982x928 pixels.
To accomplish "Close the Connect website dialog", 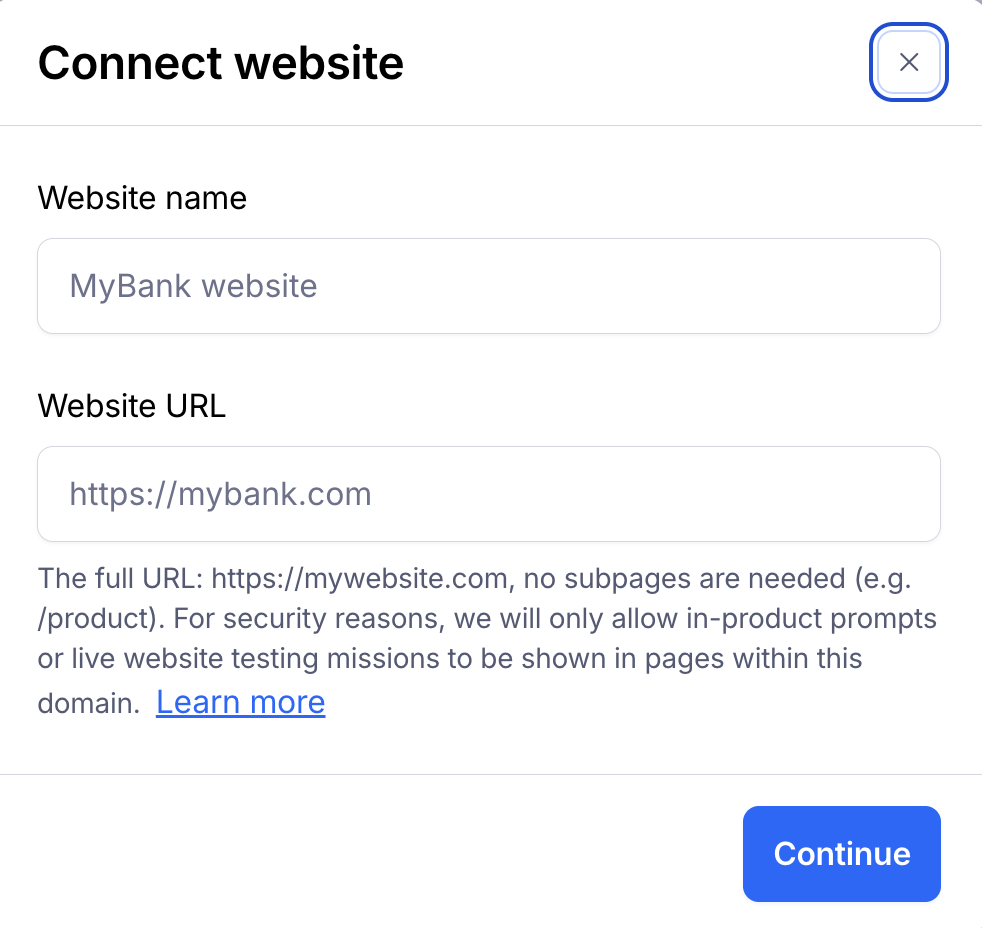I will (x=908, y=62).
